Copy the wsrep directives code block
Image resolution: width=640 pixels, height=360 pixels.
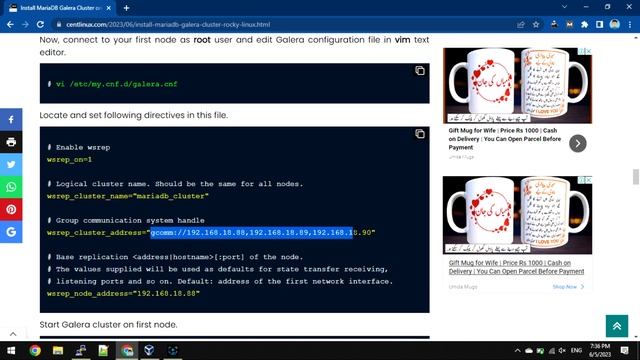click(420, 134)
